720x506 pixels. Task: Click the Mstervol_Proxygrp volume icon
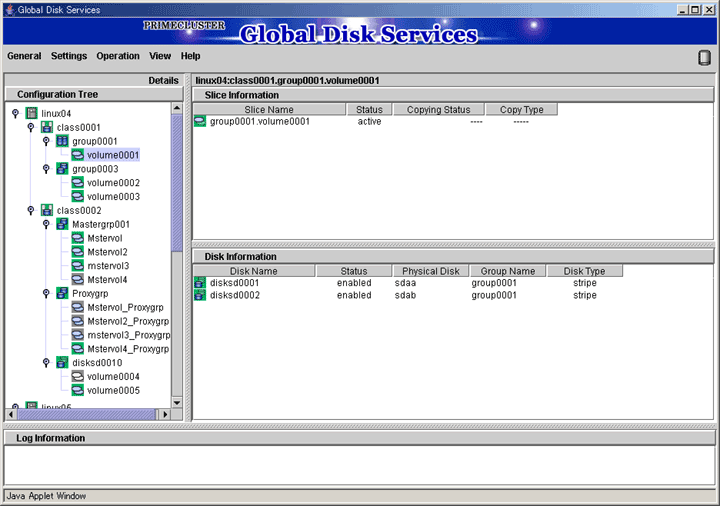point(78,307)
